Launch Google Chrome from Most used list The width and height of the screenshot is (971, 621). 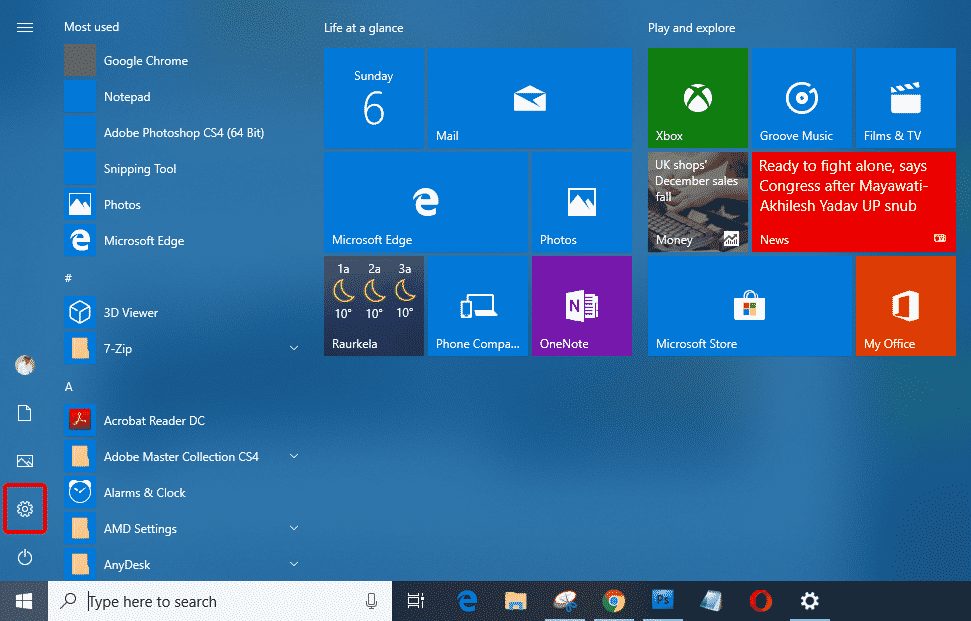(x=181, y=61)
